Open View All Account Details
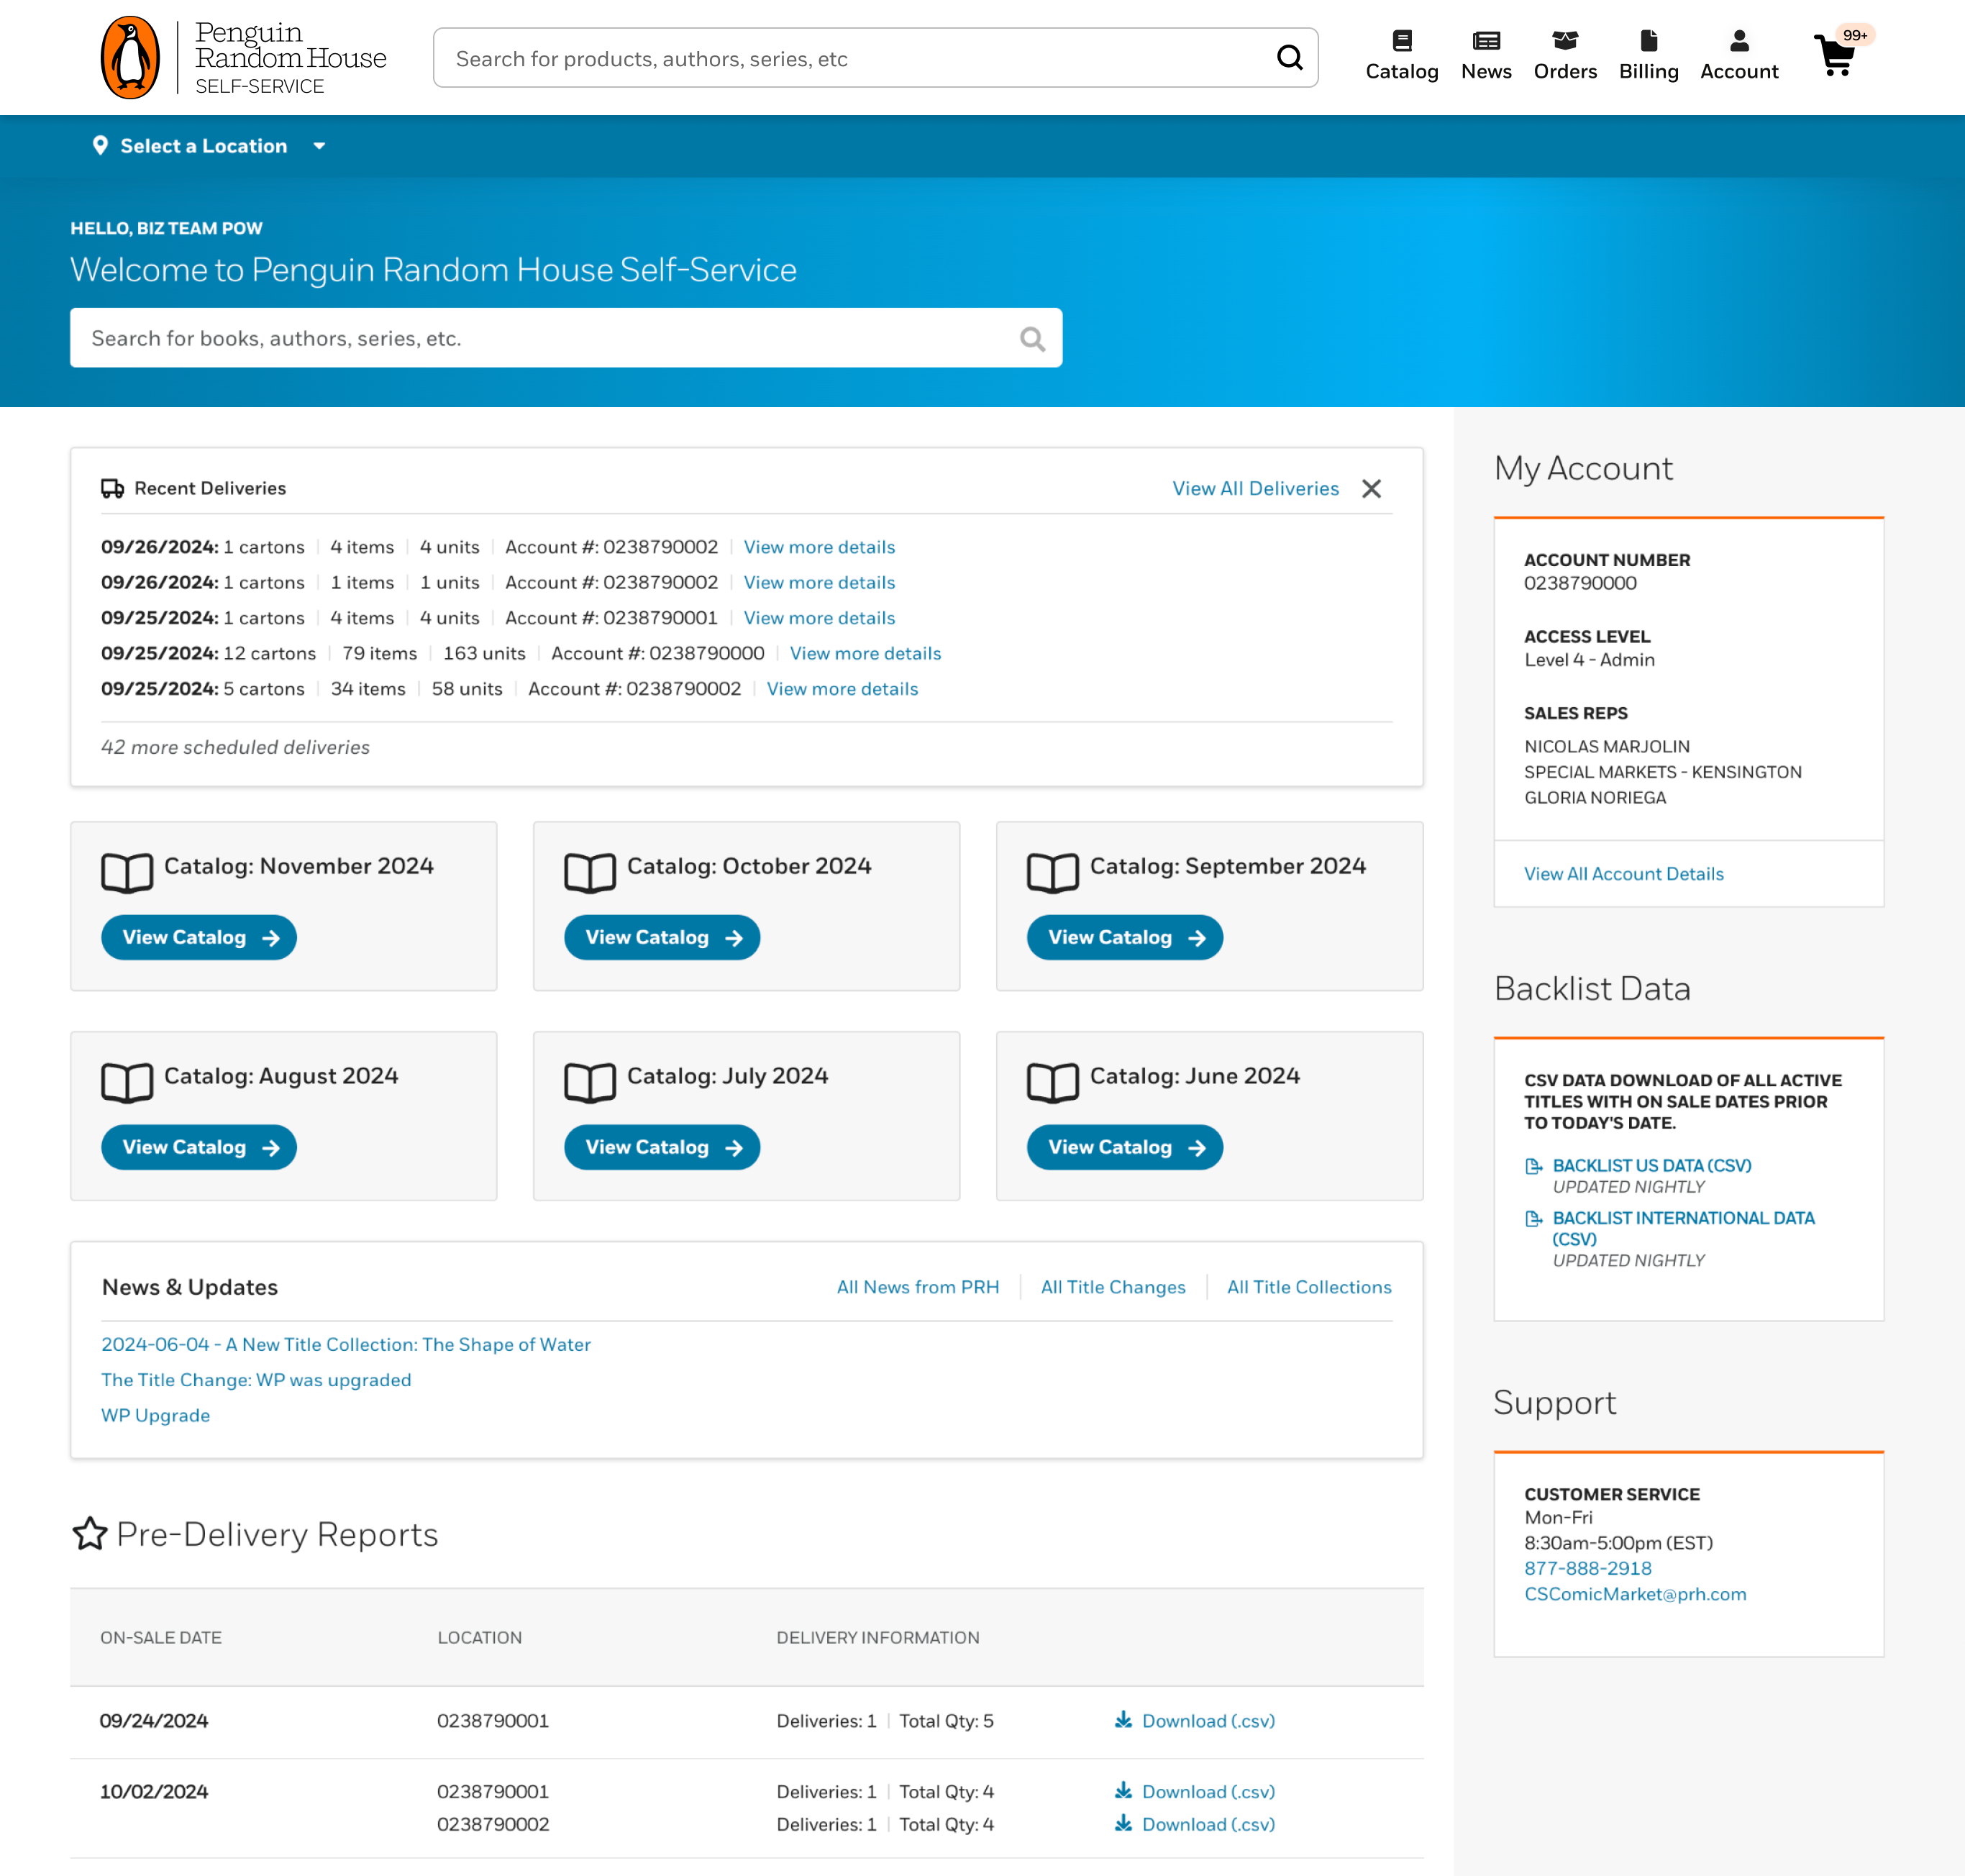This screenshot has width=1965, height=1876. click(x=1624, y=874)
